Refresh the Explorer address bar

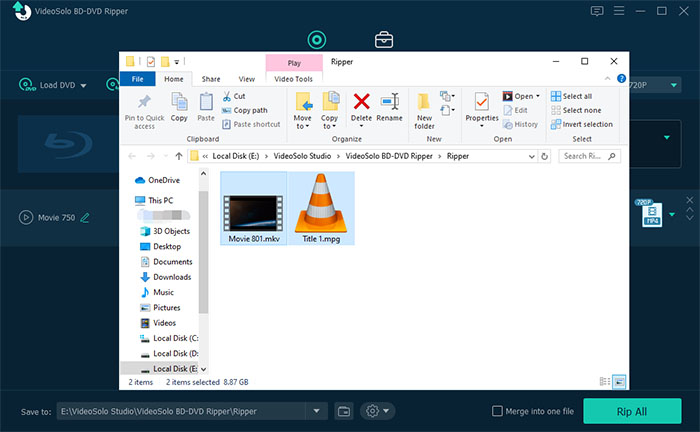[544, 156]
